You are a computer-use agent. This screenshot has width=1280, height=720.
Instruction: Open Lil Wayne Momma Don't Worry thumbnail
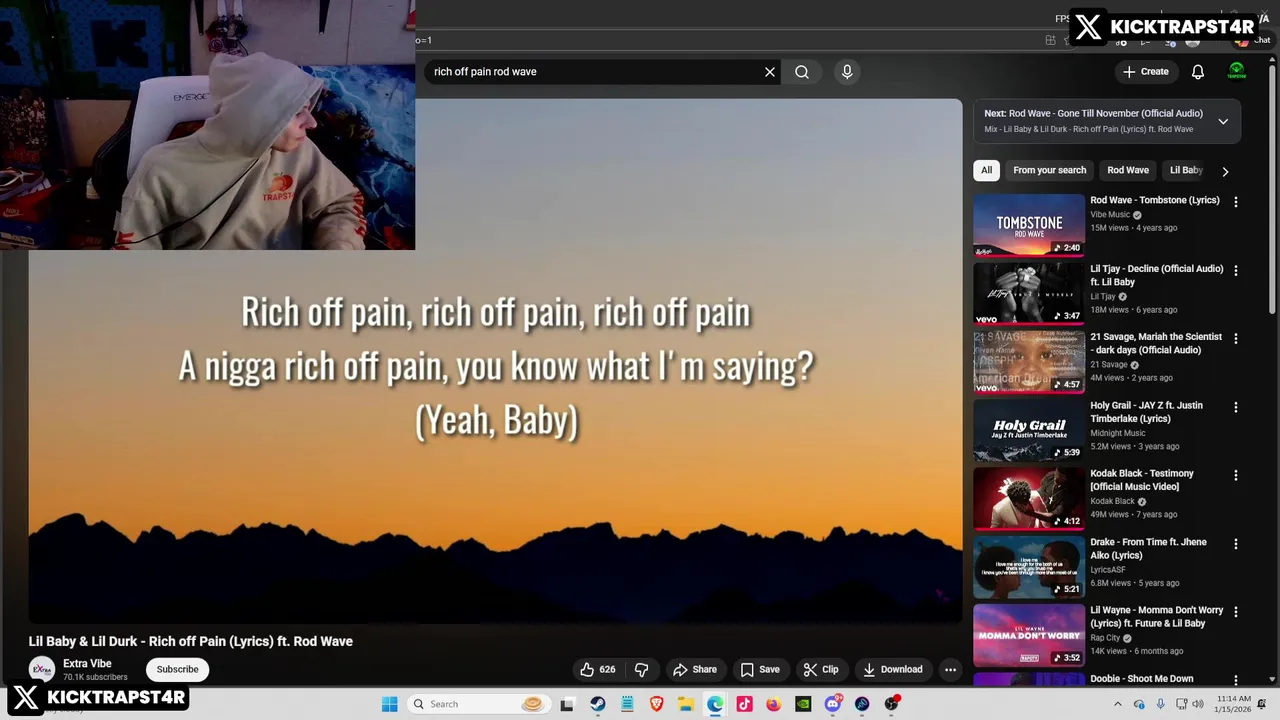[x=1029, y=635]
